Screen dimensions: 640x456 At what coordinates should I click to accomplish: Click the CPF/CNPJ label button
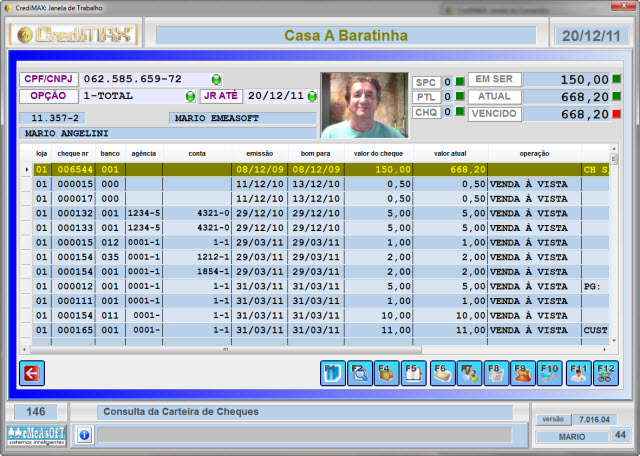pyautogui.click(x=47, y=79)
